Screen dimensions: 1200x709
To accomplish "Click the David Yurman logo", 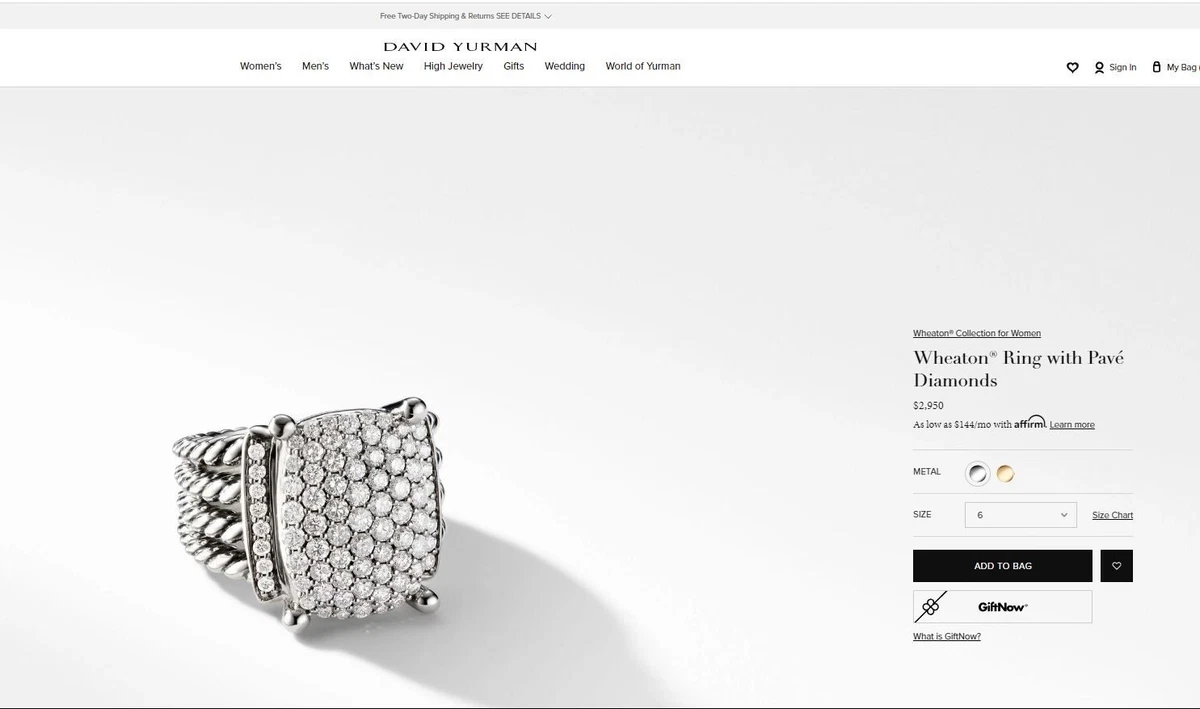I will coord(460,46).
